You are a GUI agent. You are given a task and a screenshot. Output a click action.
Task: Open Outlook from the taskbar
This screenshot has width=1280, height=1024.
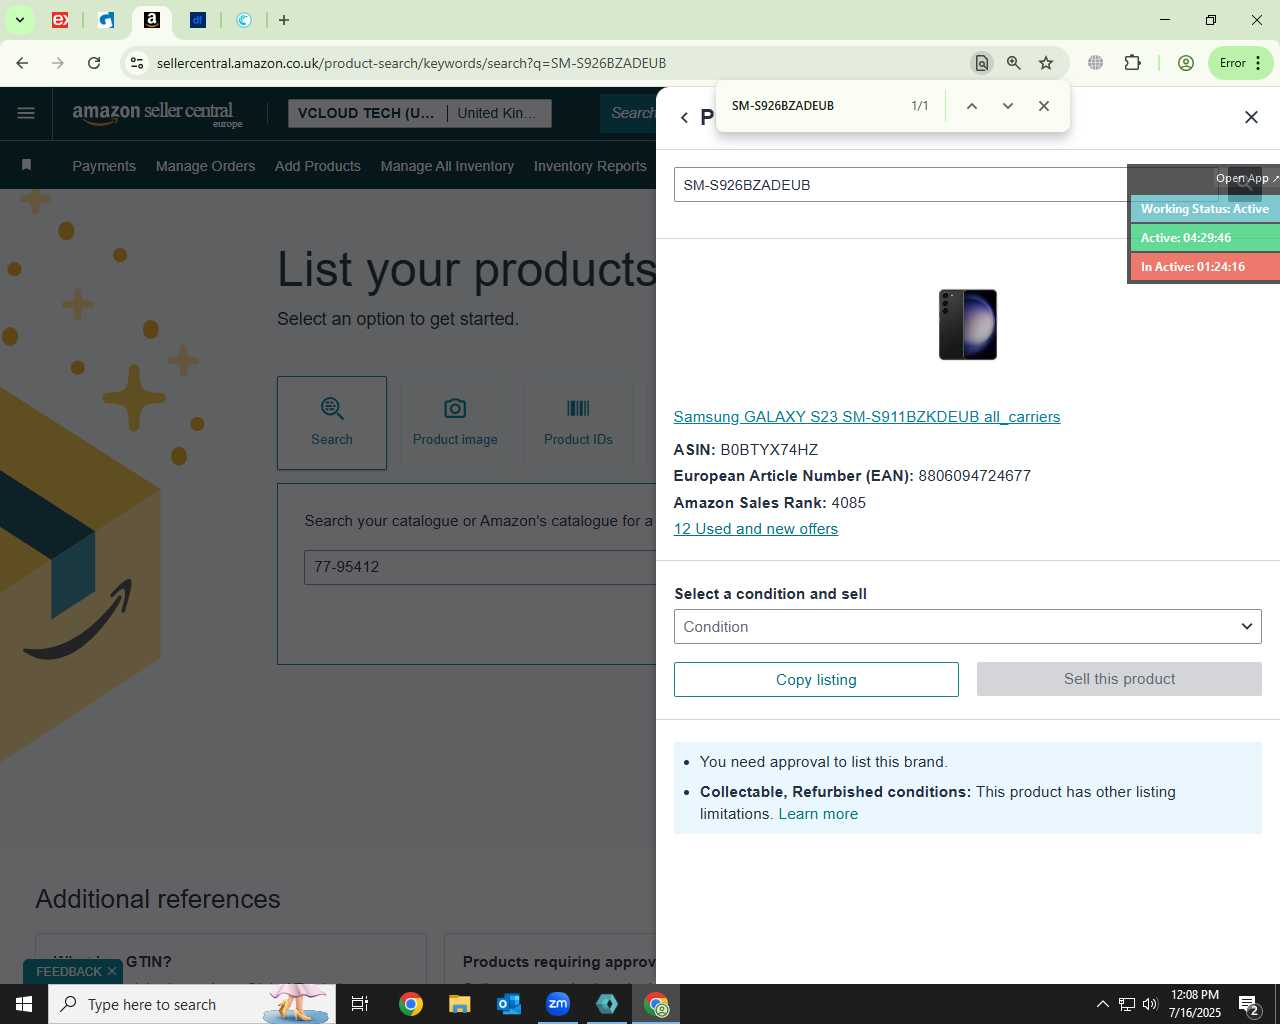509,1004
